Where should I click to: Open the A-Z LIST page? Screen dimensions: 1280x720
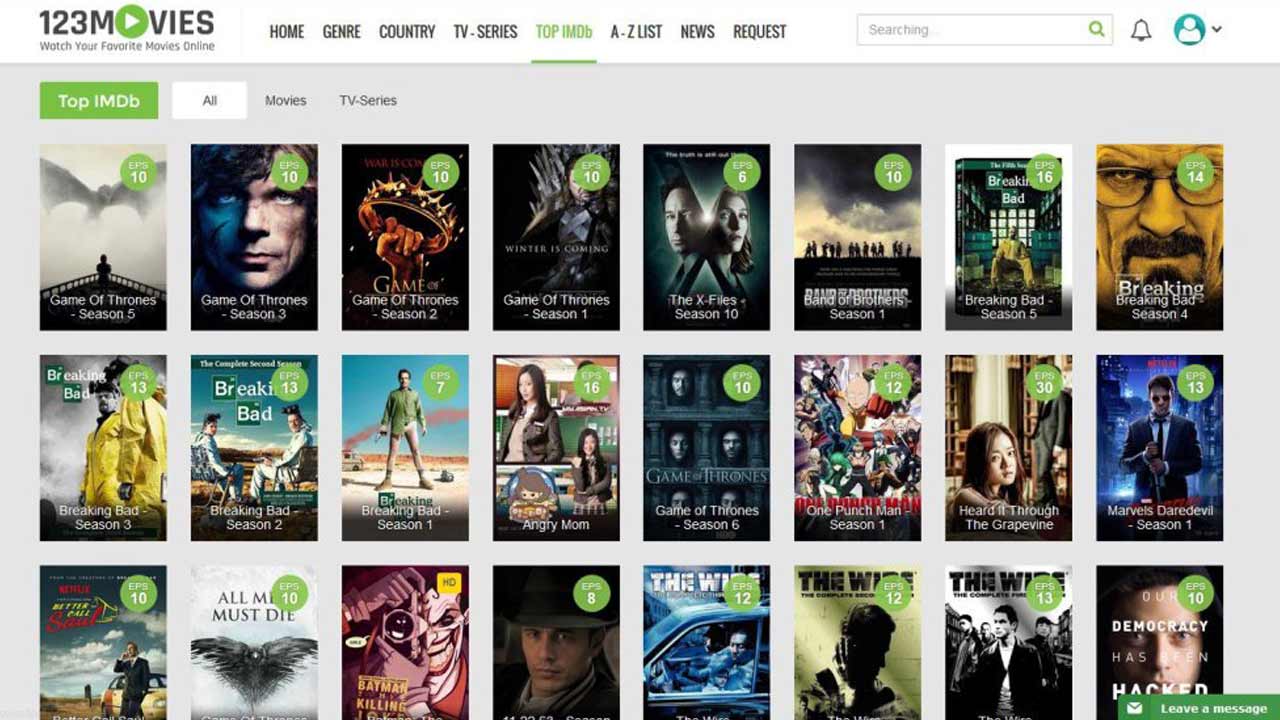pos(636,31)
